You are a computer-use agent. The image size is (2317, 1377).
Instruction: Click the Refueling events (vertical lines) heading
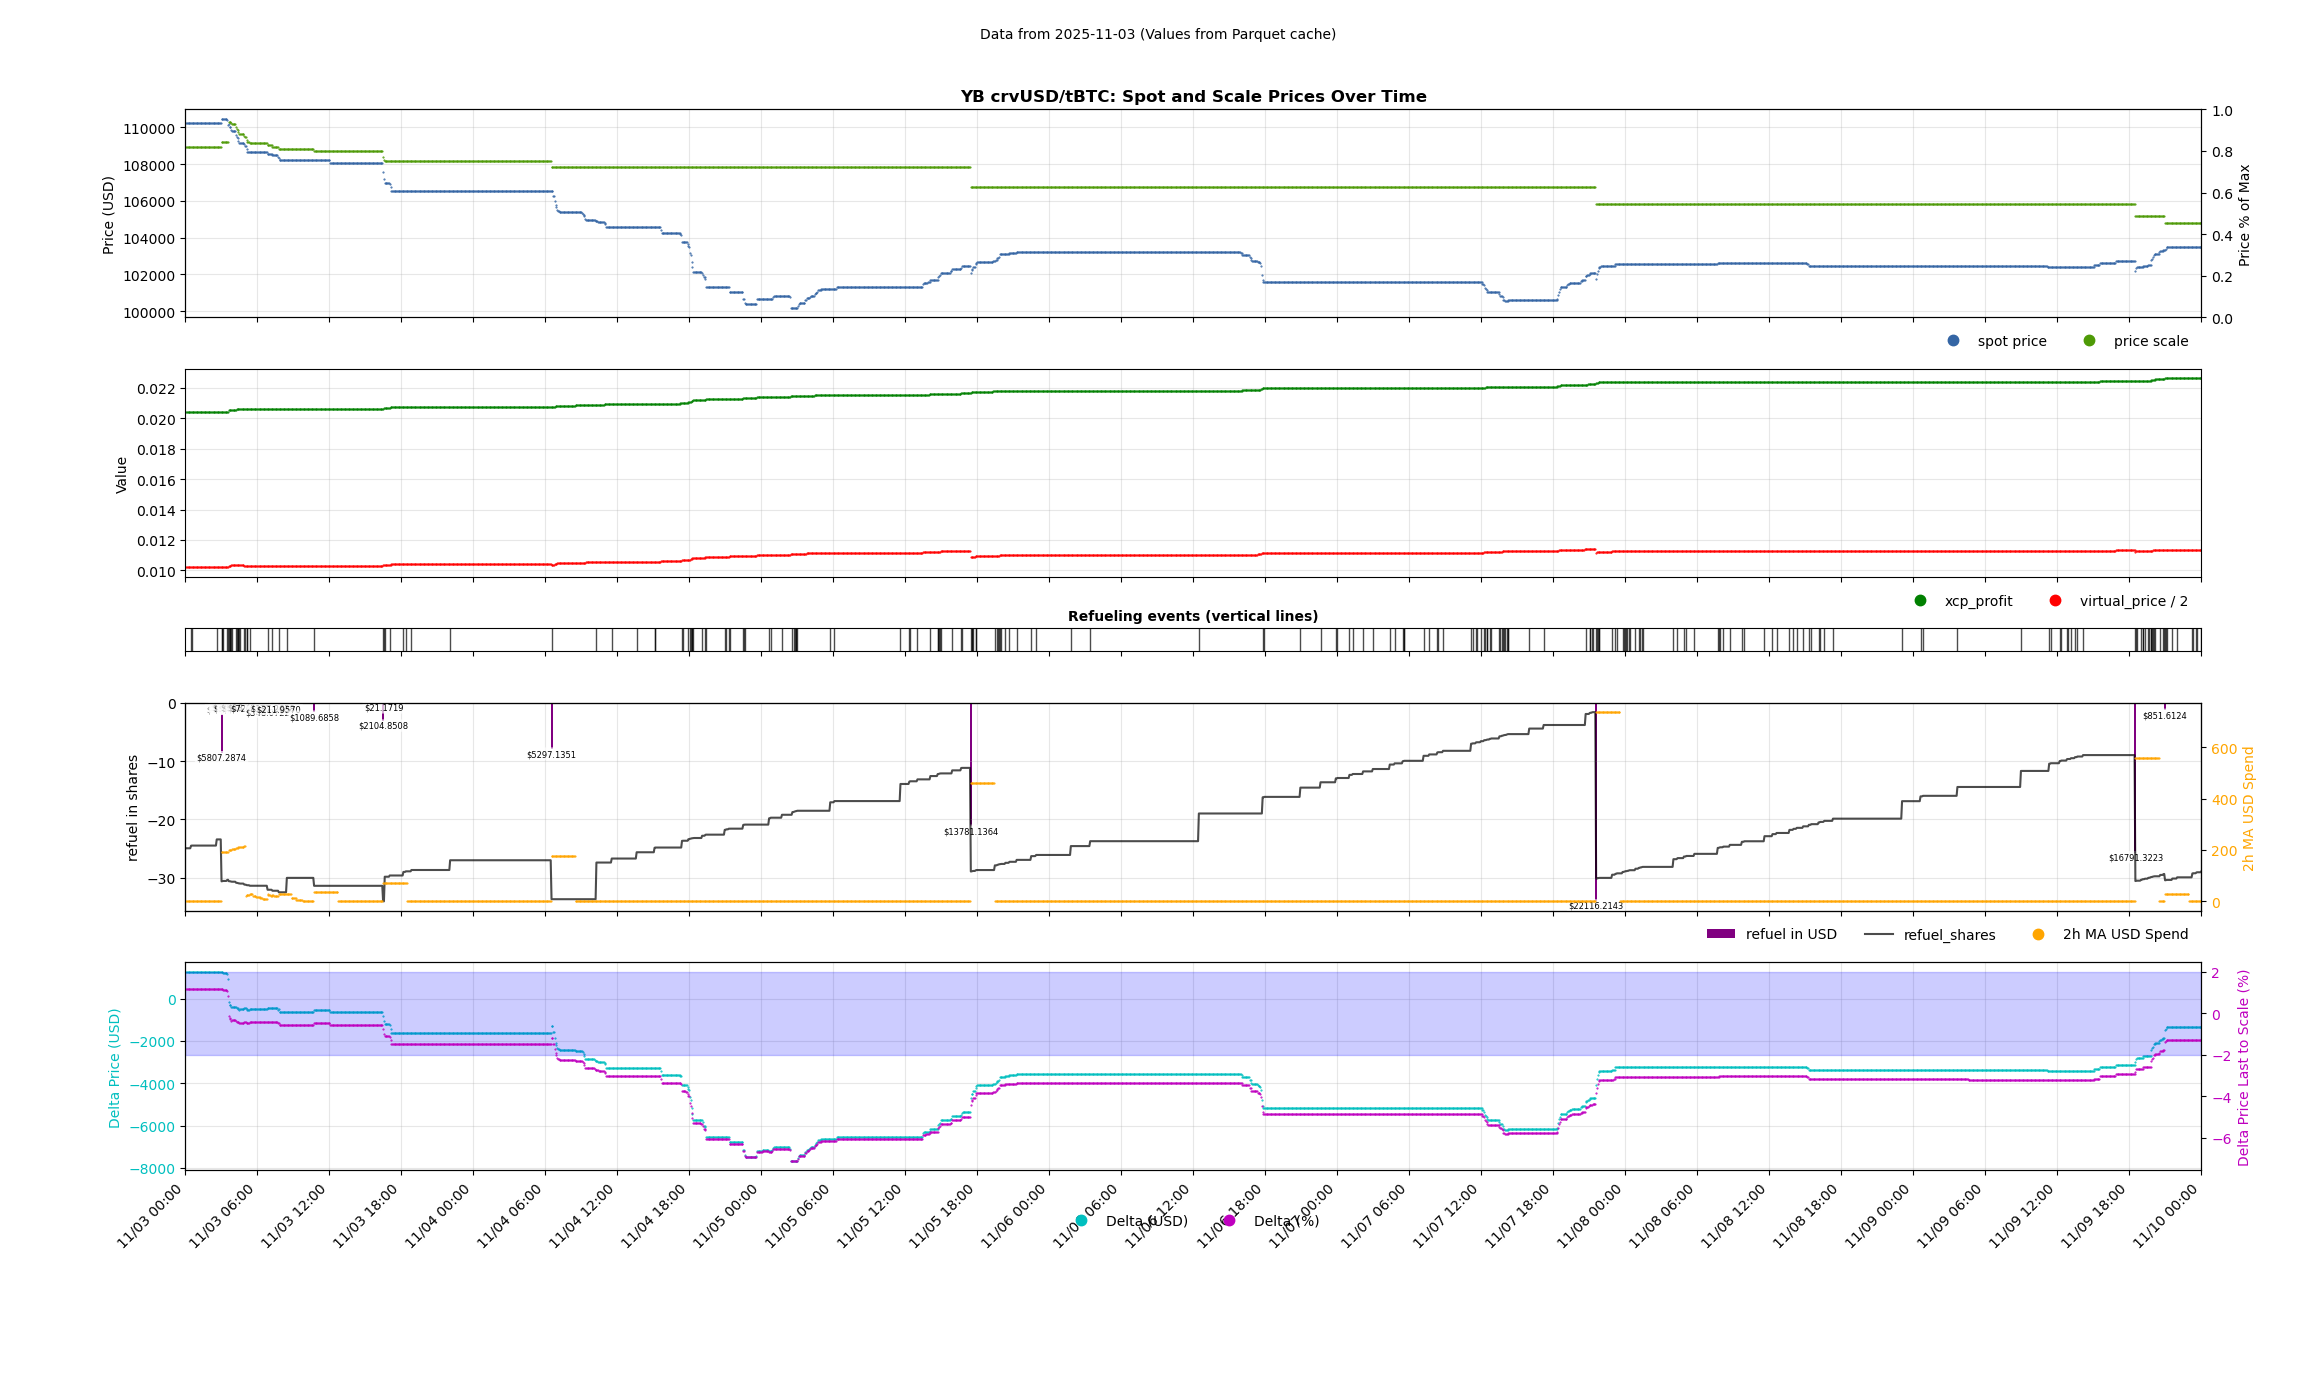tap(1192, 616)
